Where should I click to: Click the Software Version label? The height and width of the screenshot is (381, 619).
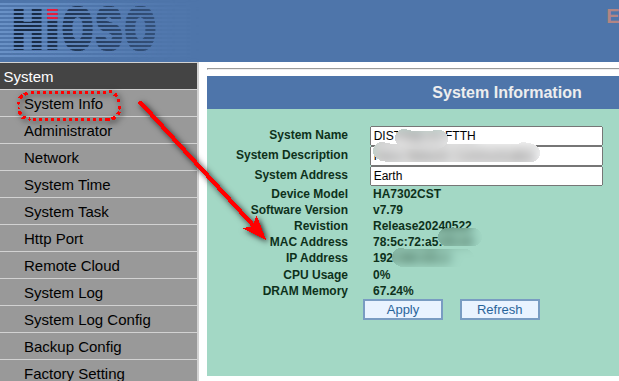tap(299, 210)
